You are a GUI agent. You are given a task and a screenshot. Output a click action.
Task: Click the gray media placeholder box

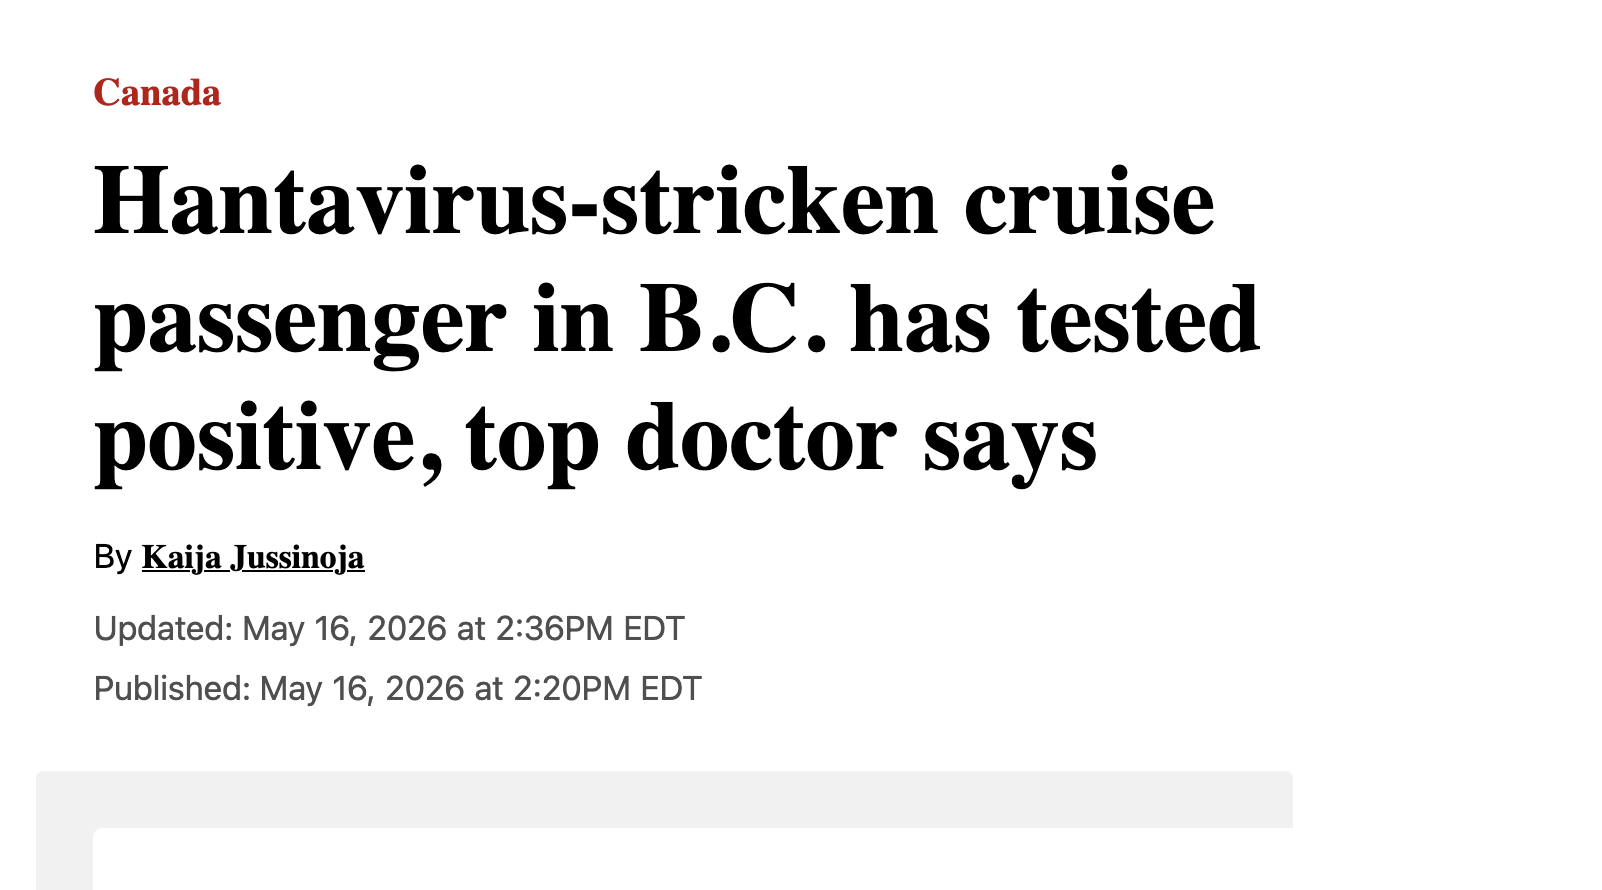coord(664,798)
